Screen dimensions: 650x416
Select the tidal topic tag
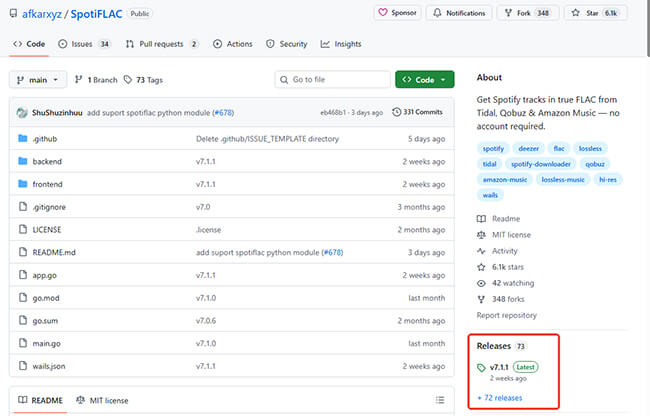tap(490, 164)
